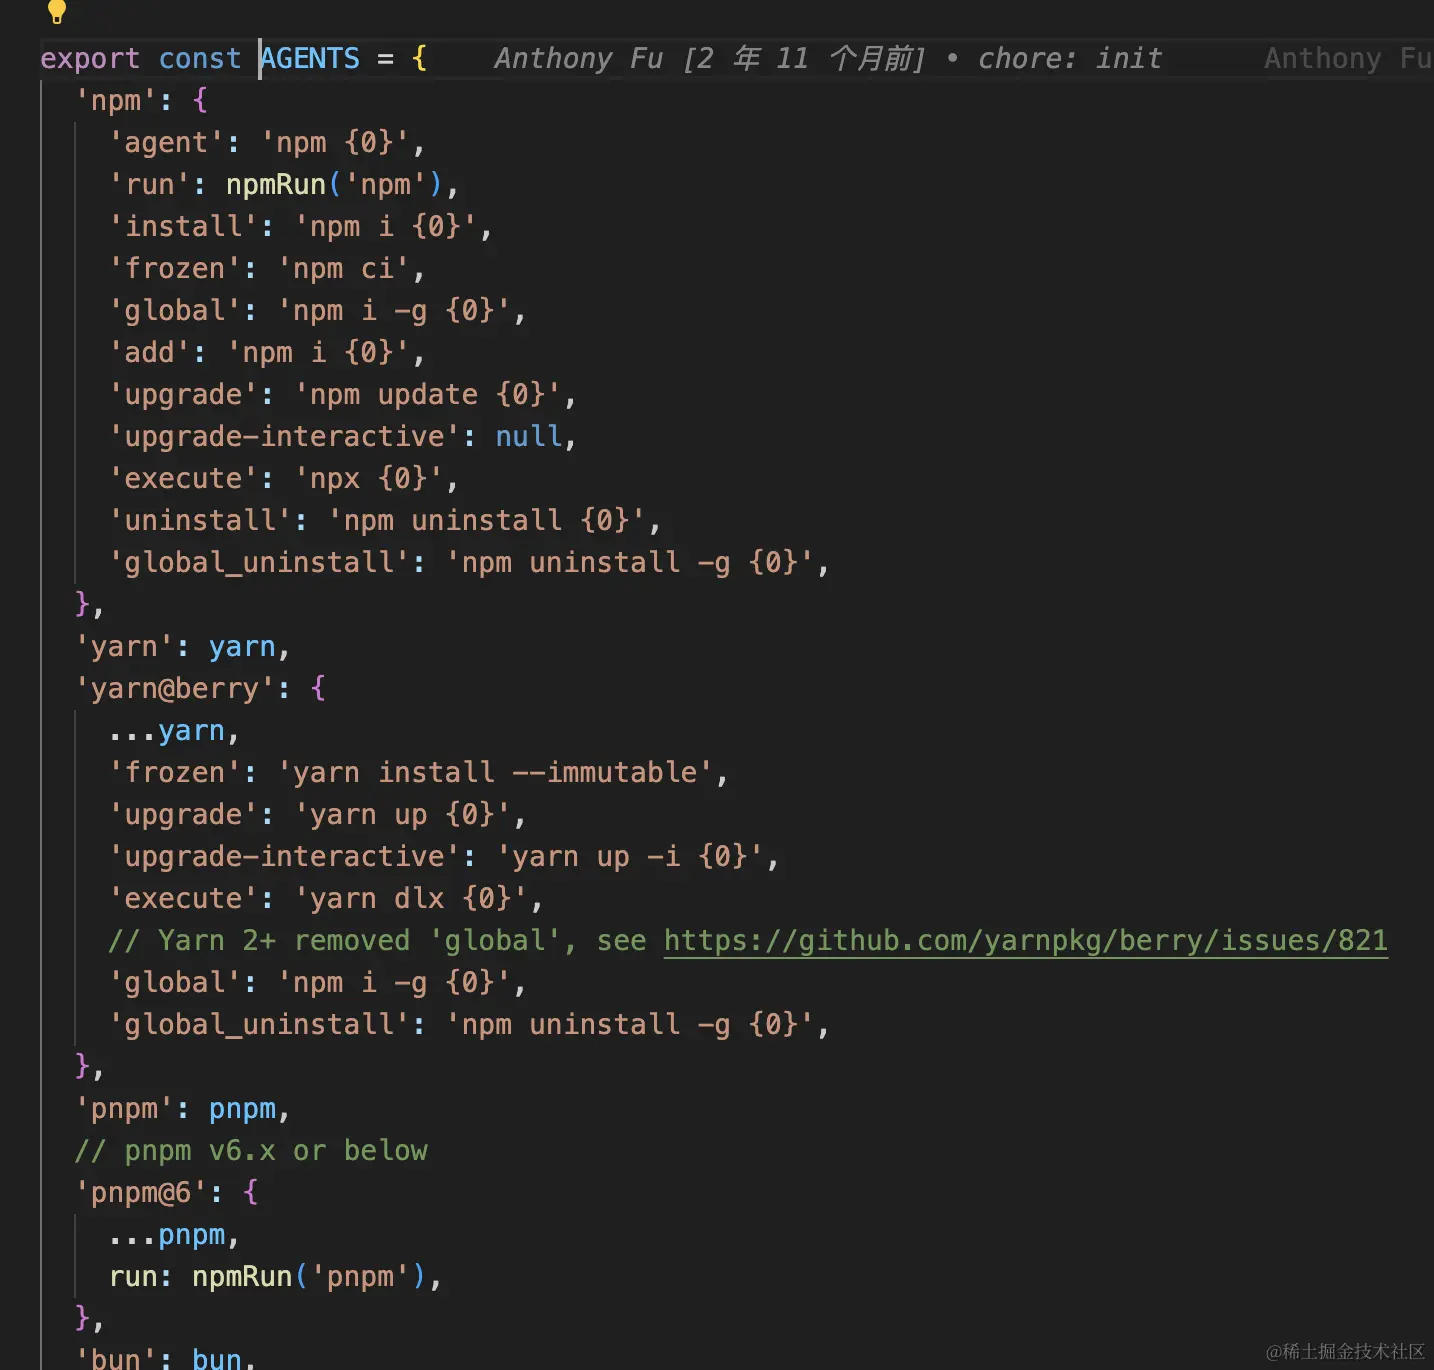
Task: Click the ...pnpm spread line
Action: [x=174, y=1235]
